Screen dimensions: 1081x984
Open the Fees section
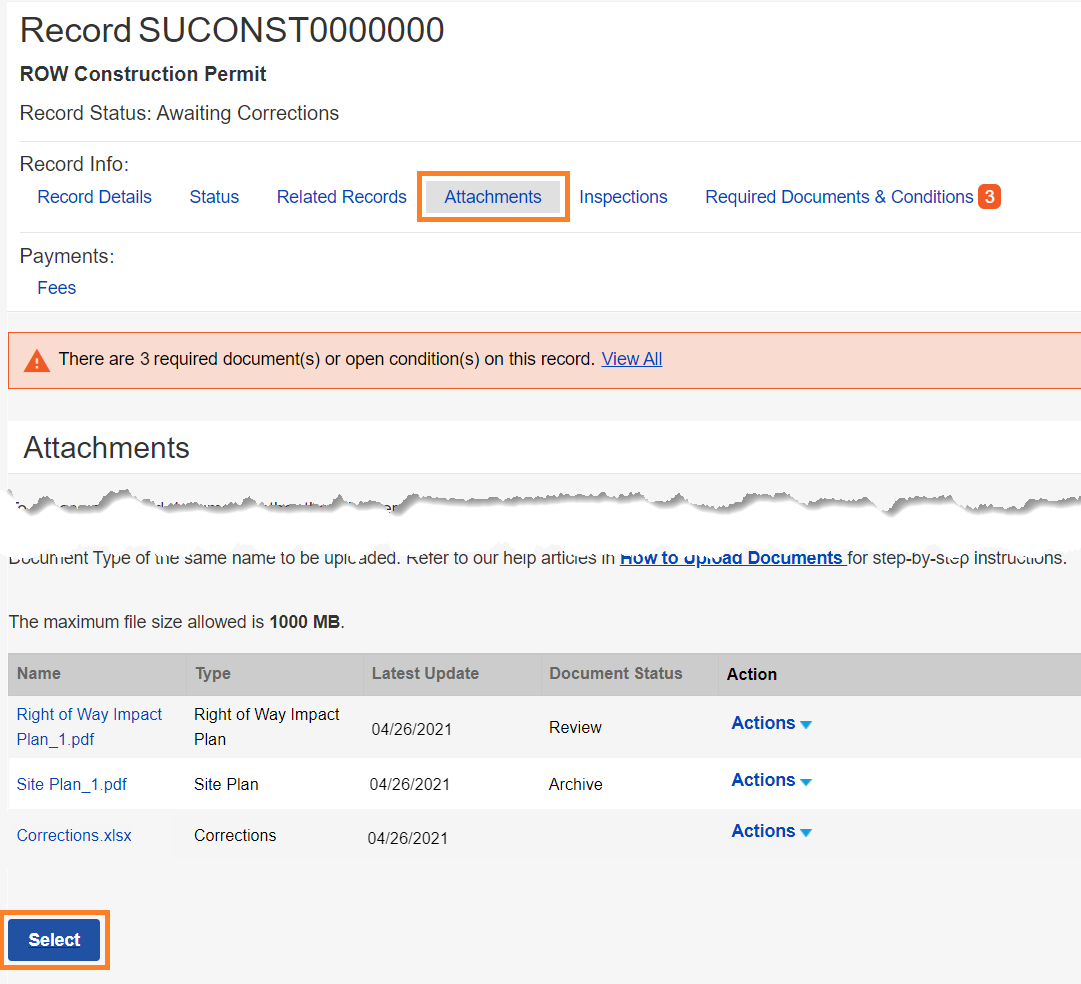tap(56, 288)
